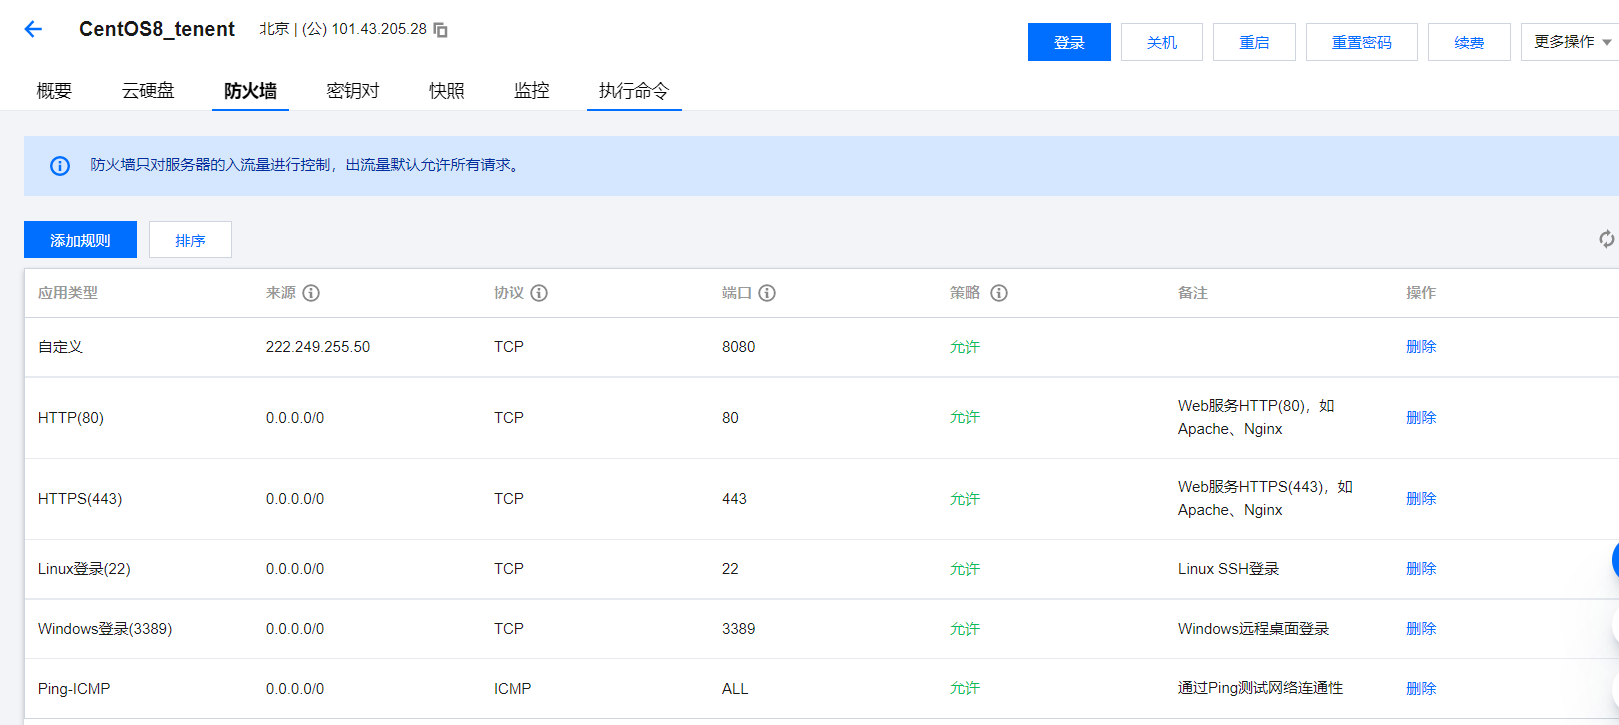Click the CentOS8_tenent instance title
The image size is (1619, 725).
[157, 29]
